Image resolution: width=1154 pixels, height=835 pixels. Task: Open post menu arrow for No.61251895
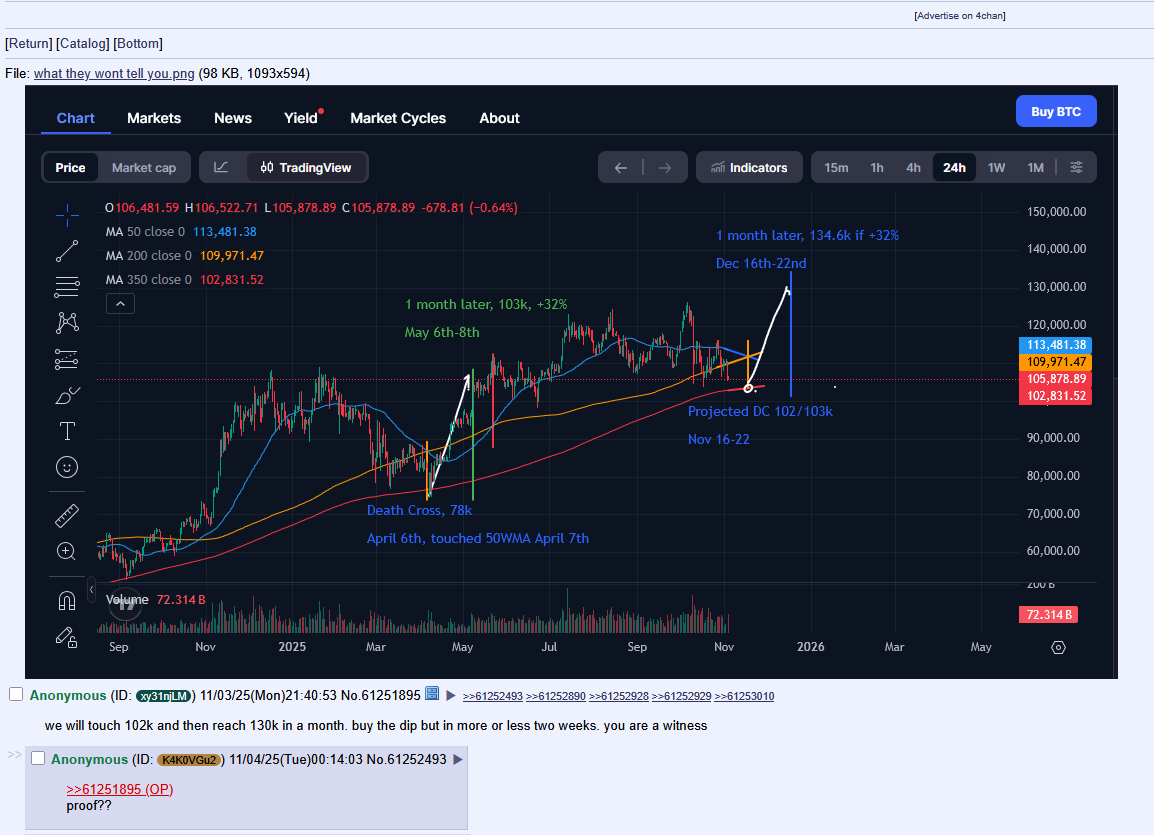click(451, 696)
